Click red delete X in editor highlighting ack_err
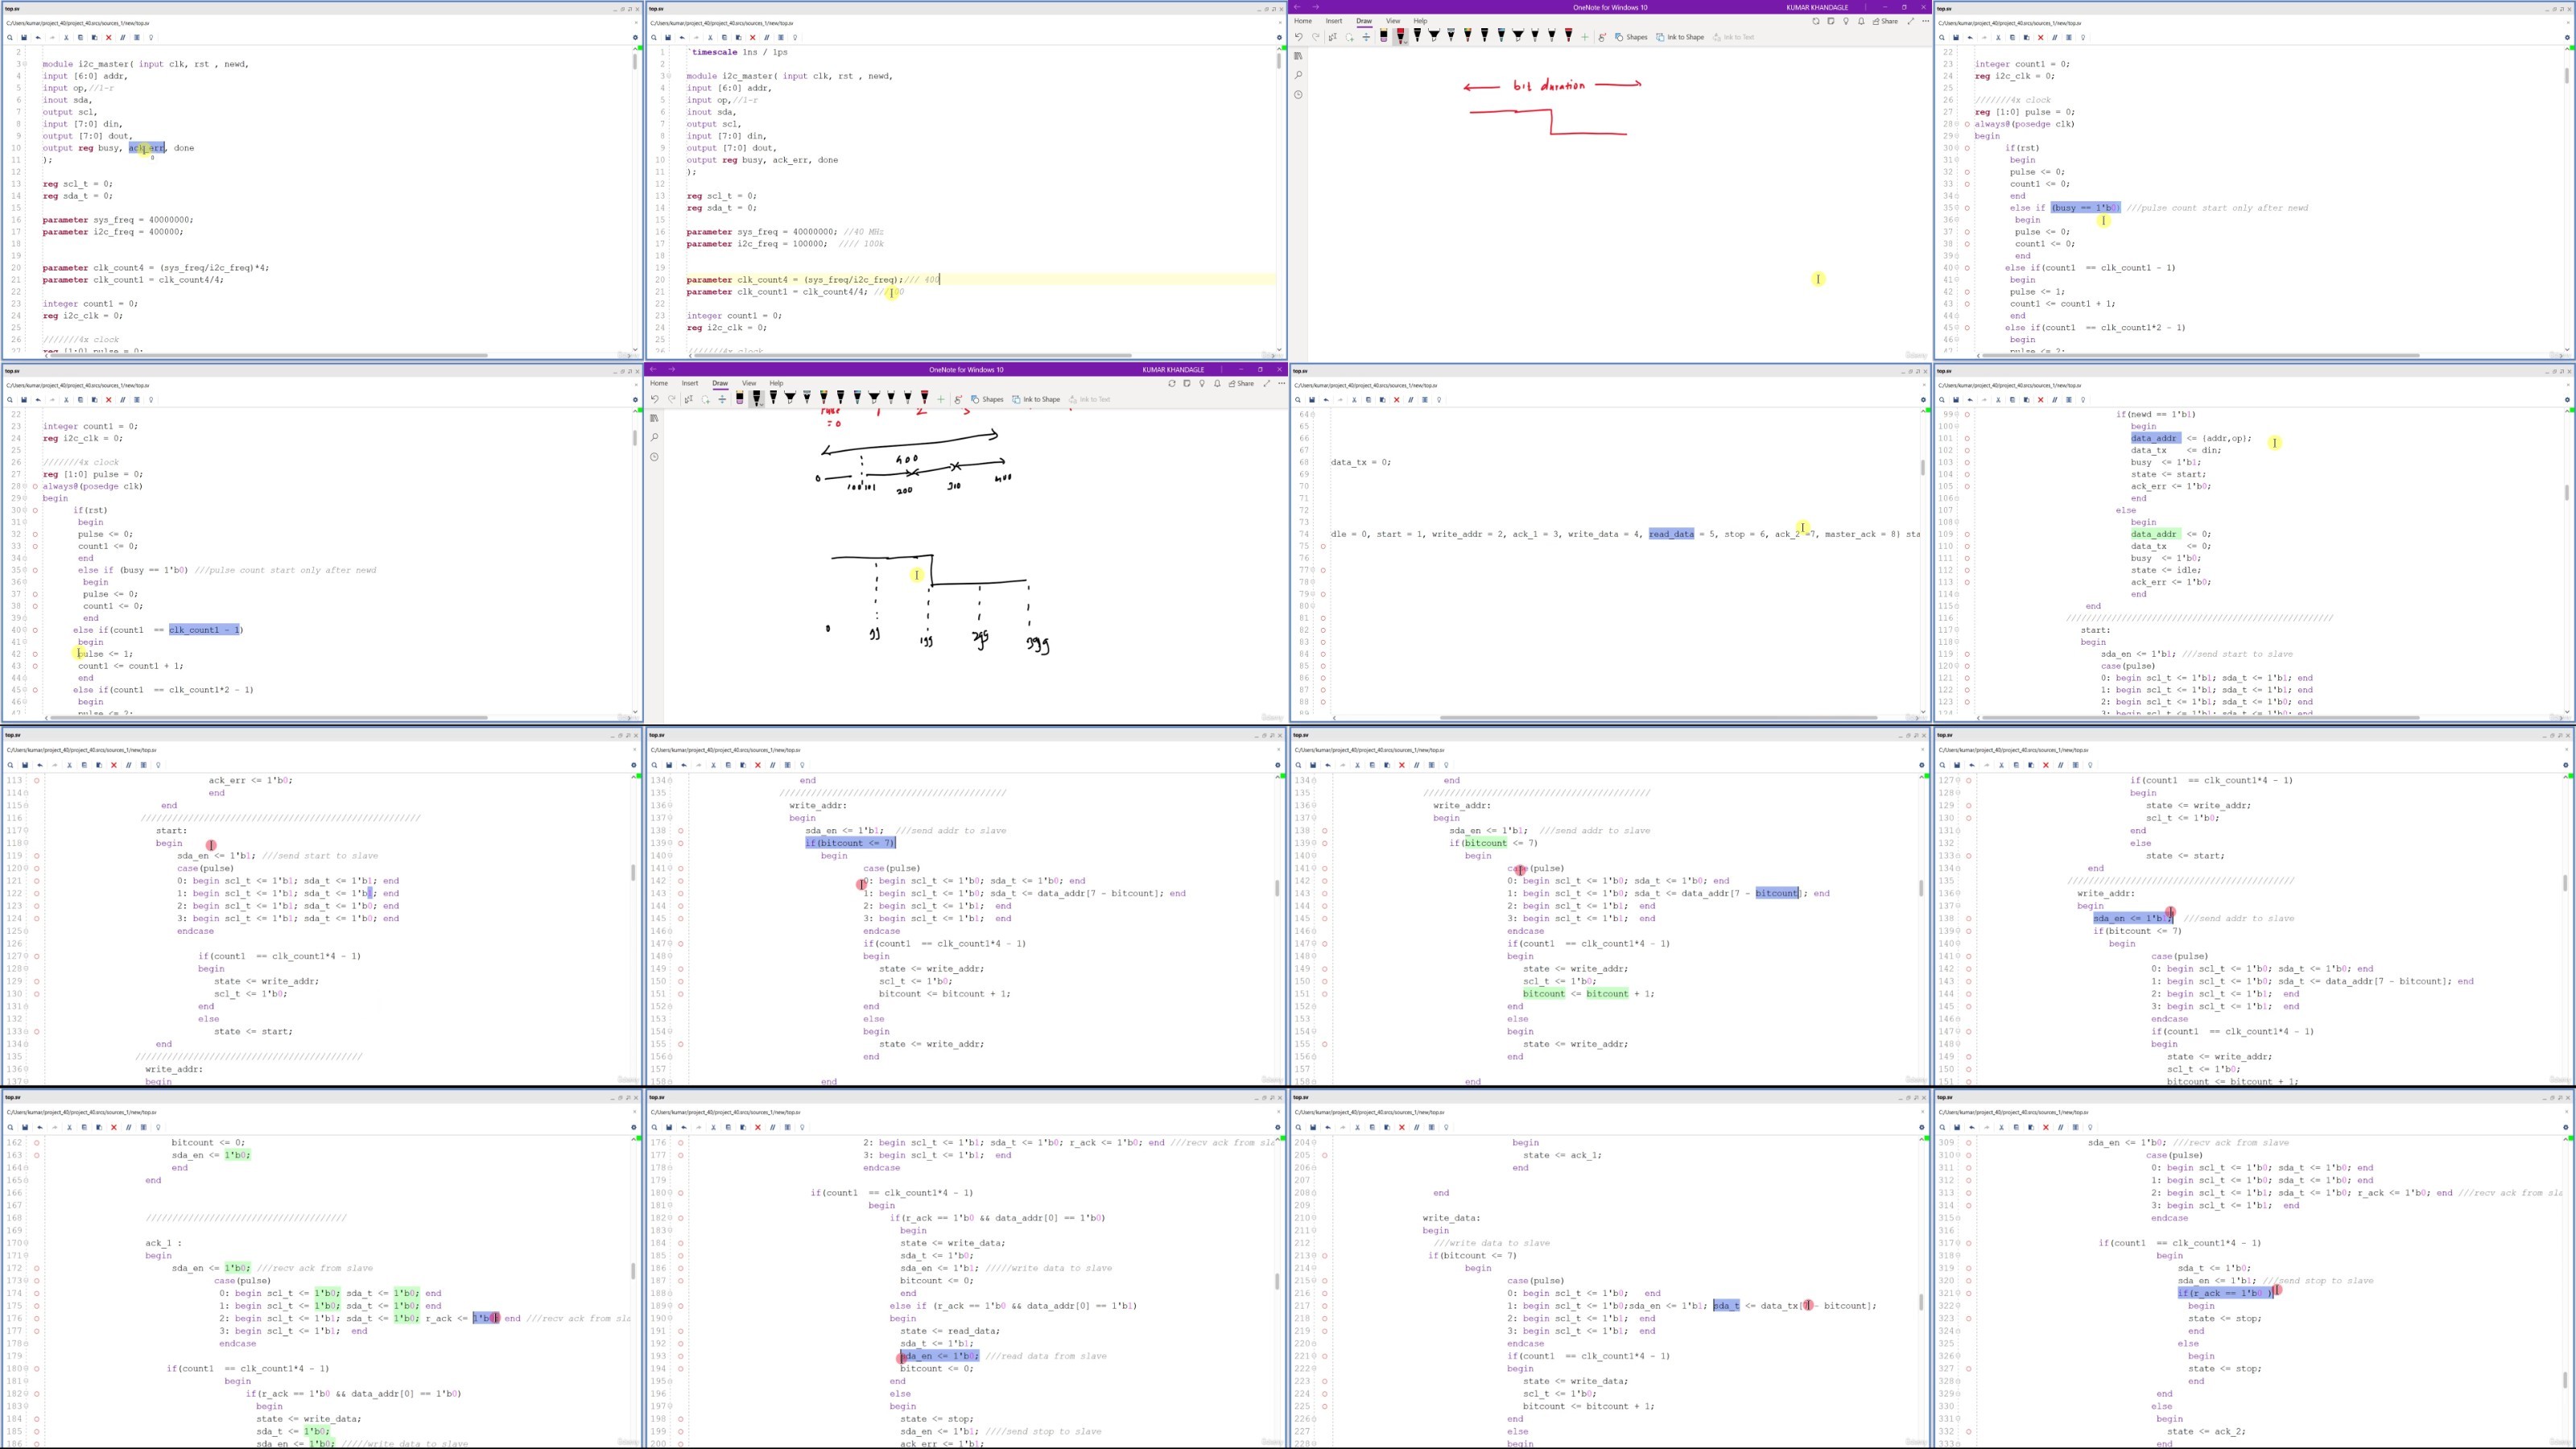The image size is (2576, 1449). click(108, 38)
